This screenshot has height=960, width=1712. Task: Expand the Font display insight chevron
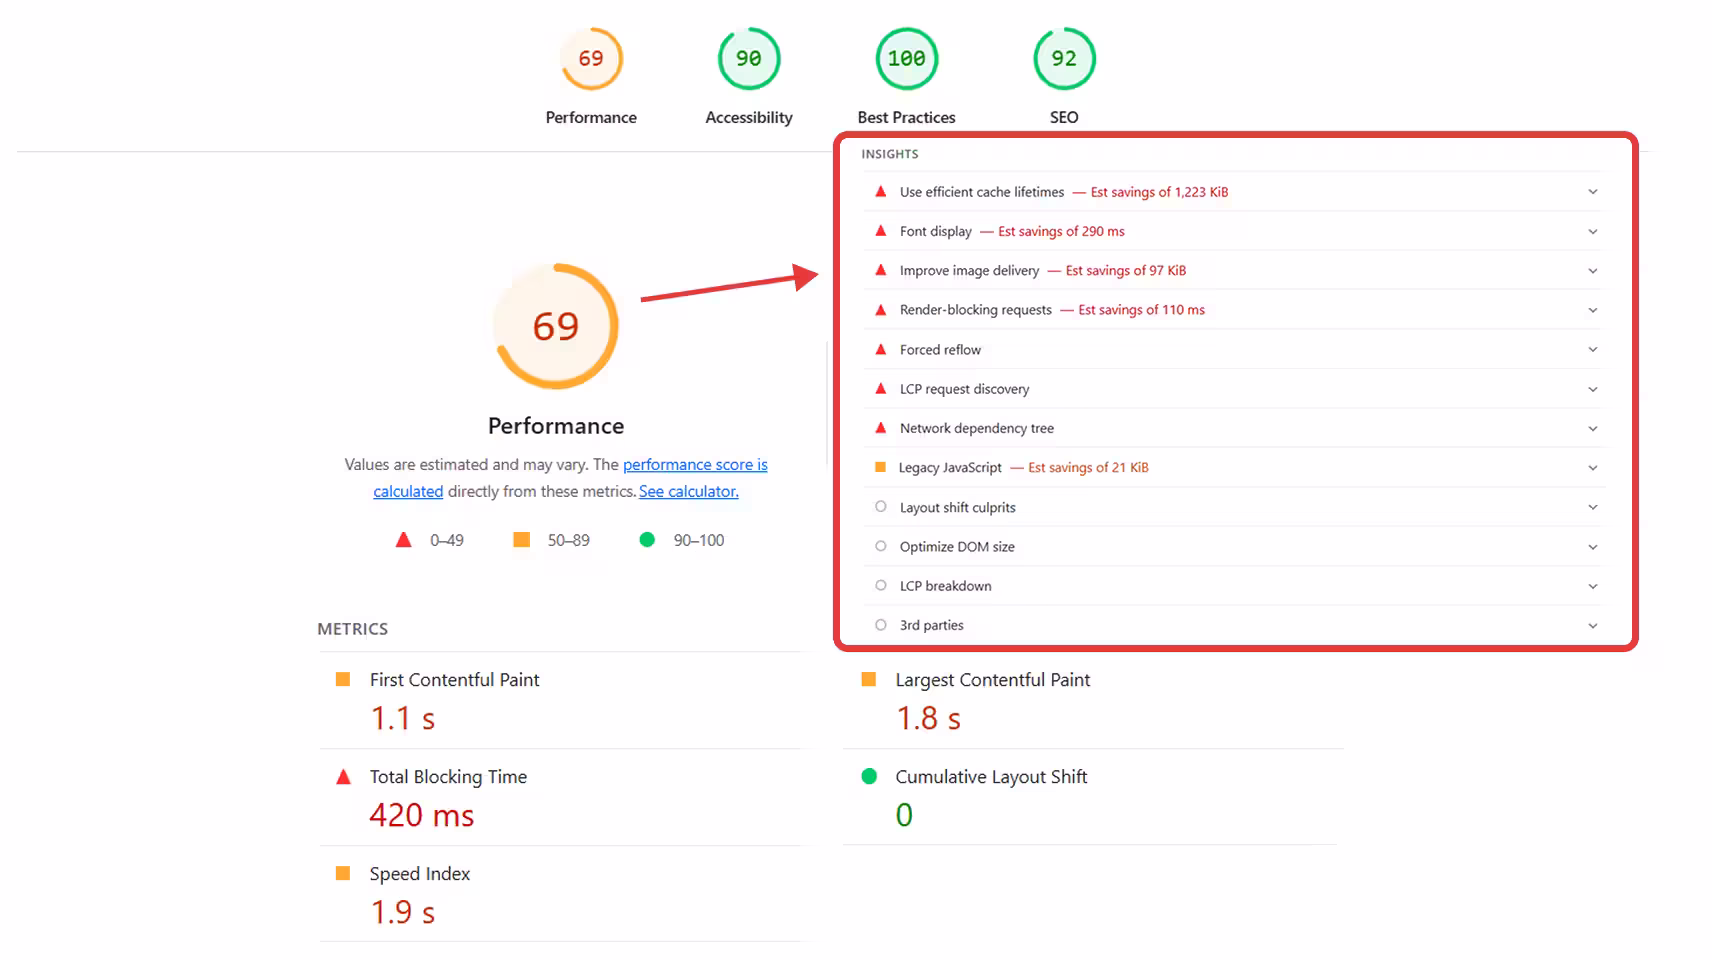point(1593,231)
